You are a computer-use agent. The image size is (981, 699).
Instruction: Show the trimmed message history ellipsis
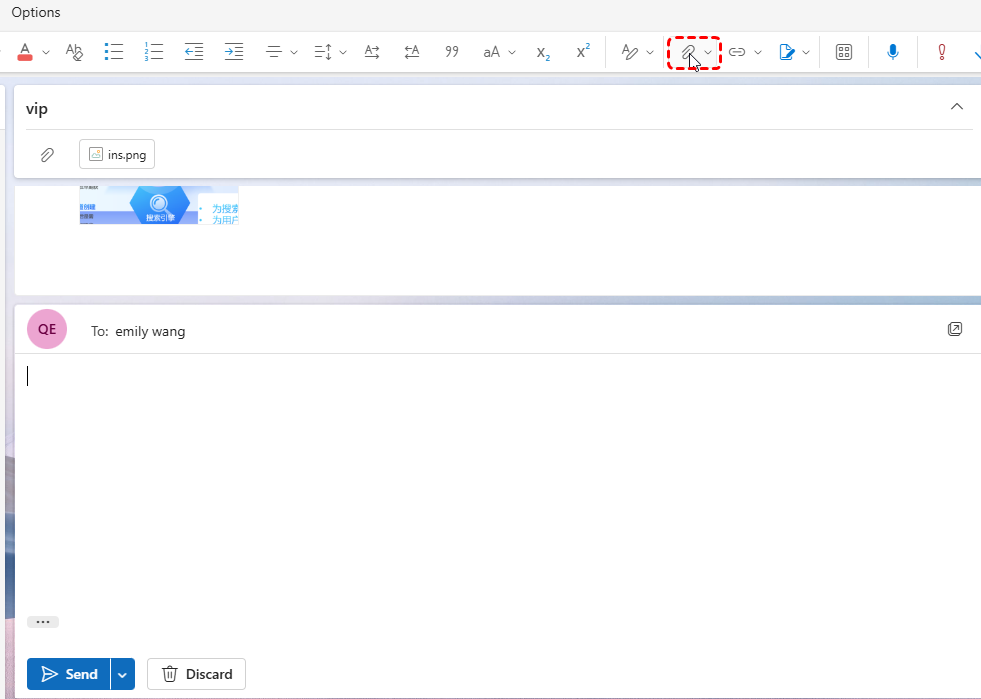pyautogui.click(x=43, y=622)
